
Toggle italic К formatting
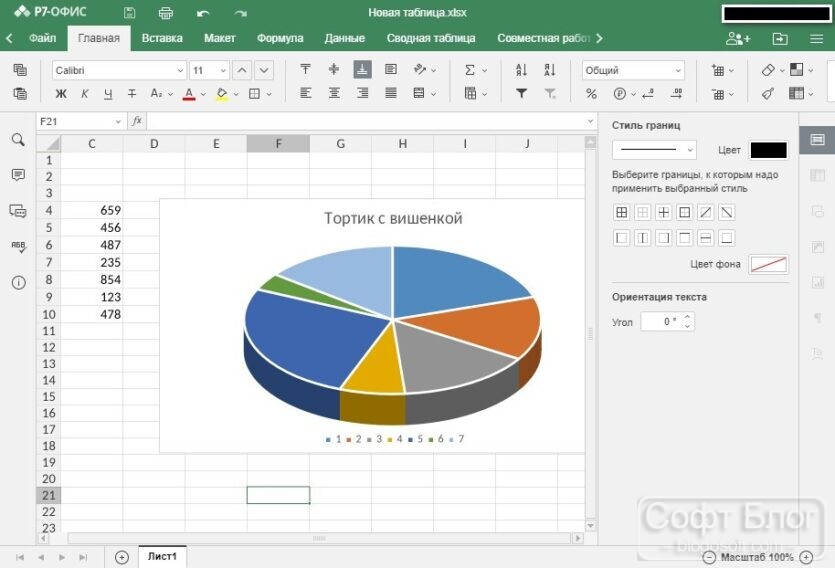(x=84, y=94)
